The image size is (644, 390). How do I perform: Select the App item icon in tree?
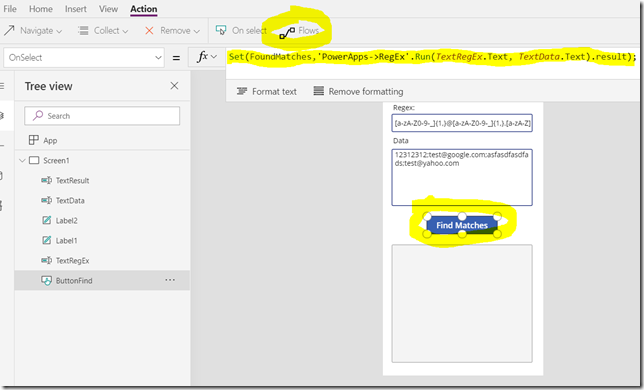pyautogui.click(x=34, y=140)
